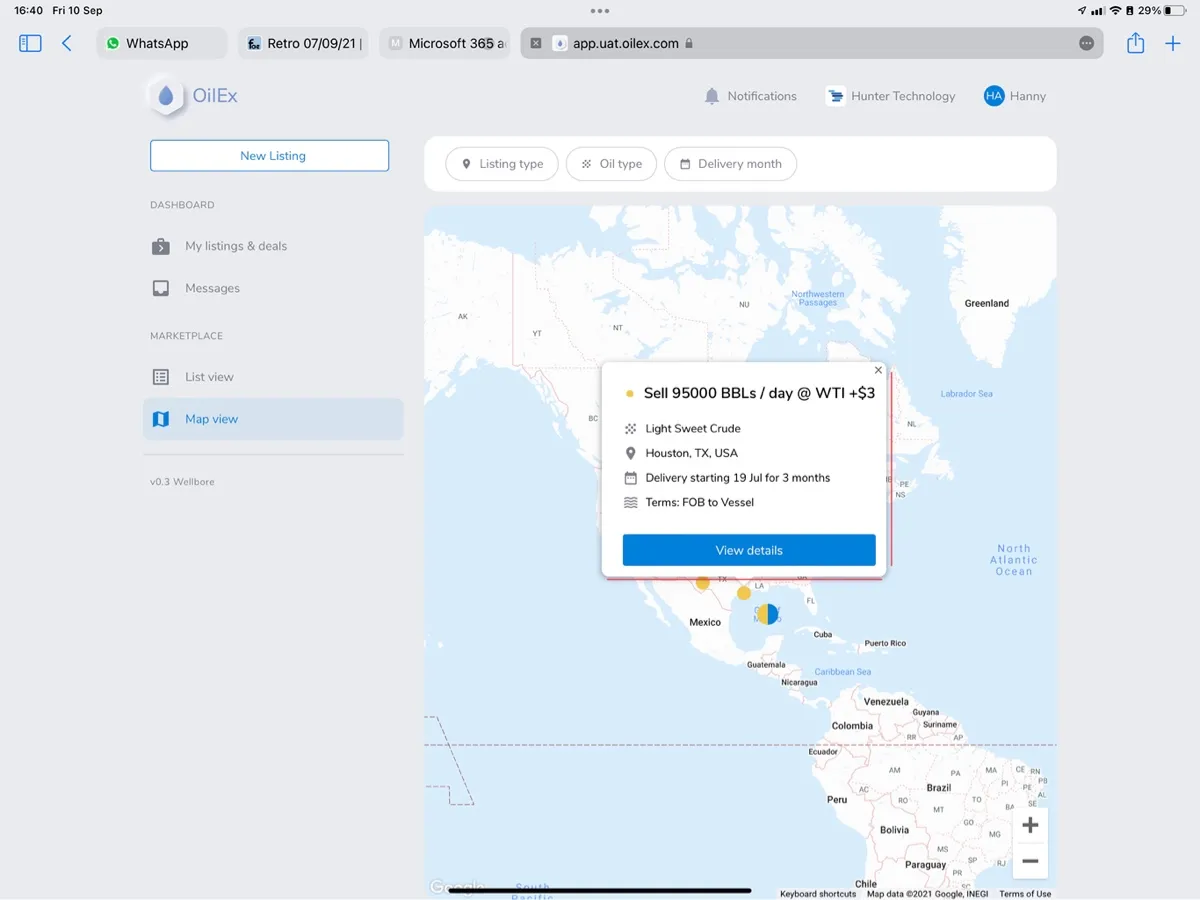The height and width of the screenshot is (900, 1200).
Task: Open the Keyboard shortcuts link
Action: pos(818,894)
